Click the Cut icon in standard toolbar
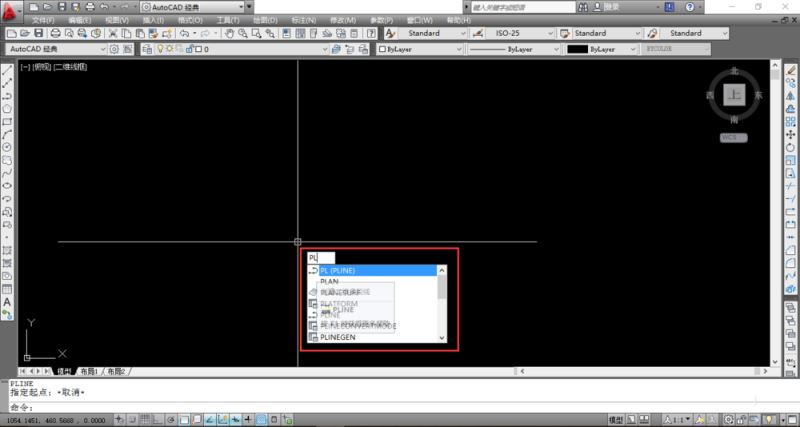The width and height of the screenshot is (800, 427). pyautogui.click(x=113, y=33)
